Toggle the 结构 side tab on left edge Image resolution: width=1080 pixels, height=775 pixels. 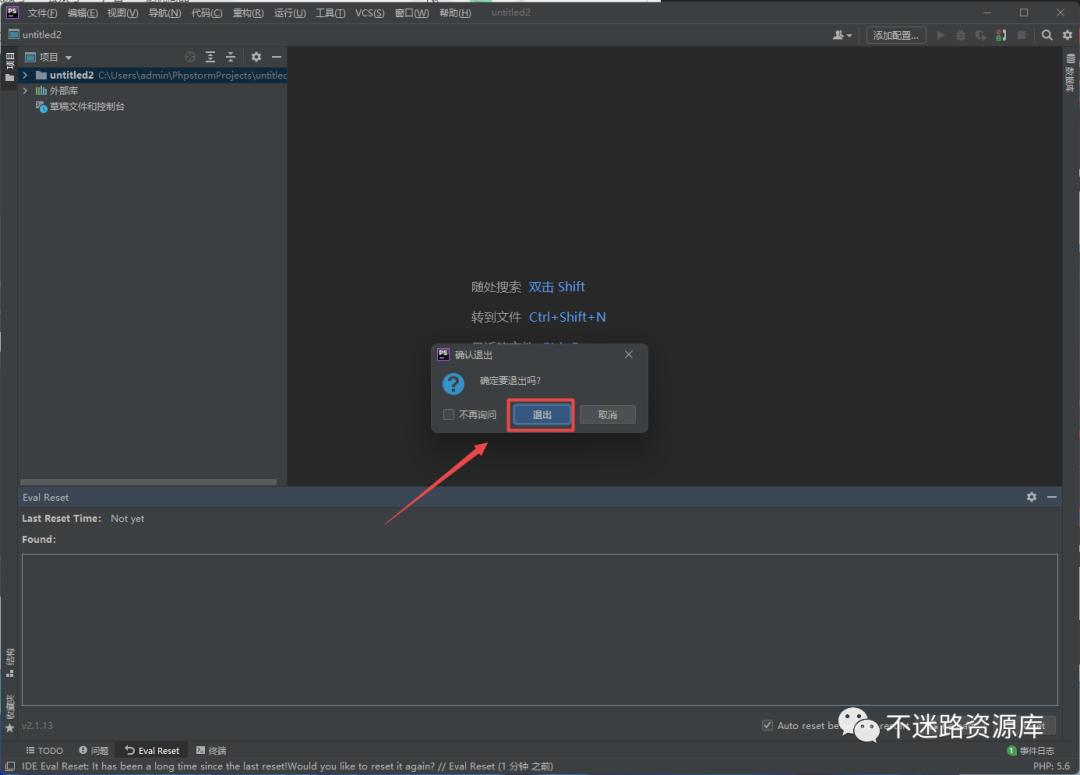coord(10,663)
